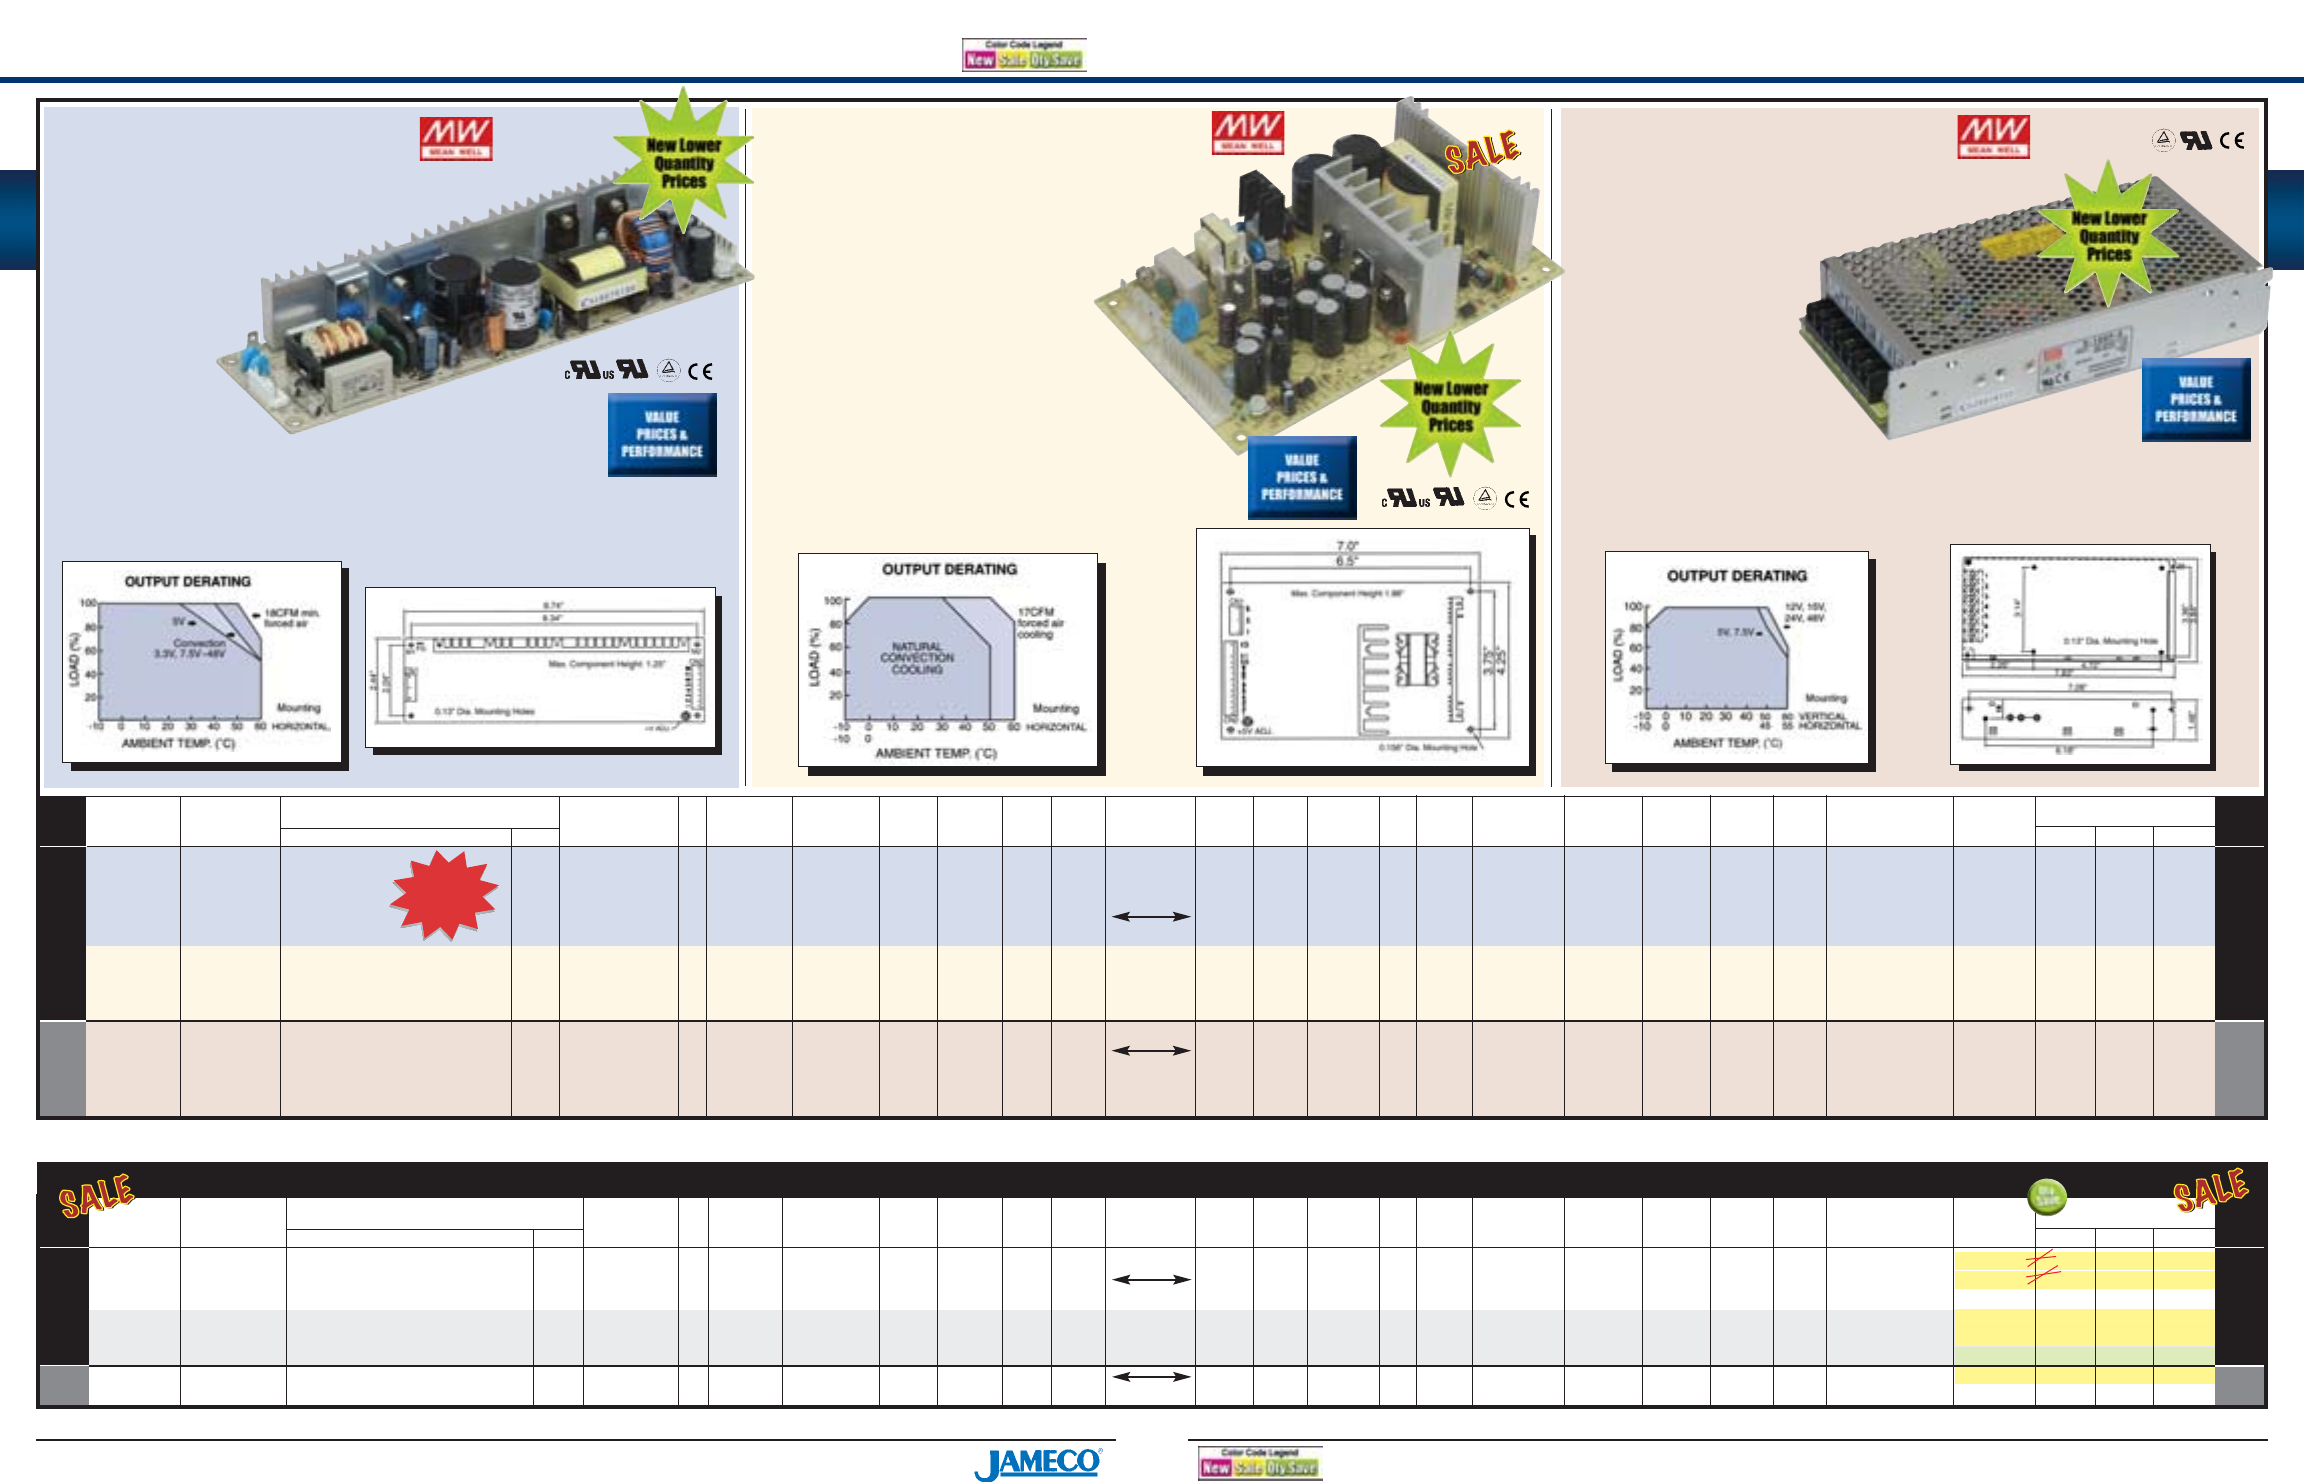Click the Jameco logo at page bottom
Viewport: 2304px width, 1482px height.
tap(1038, 1464)
